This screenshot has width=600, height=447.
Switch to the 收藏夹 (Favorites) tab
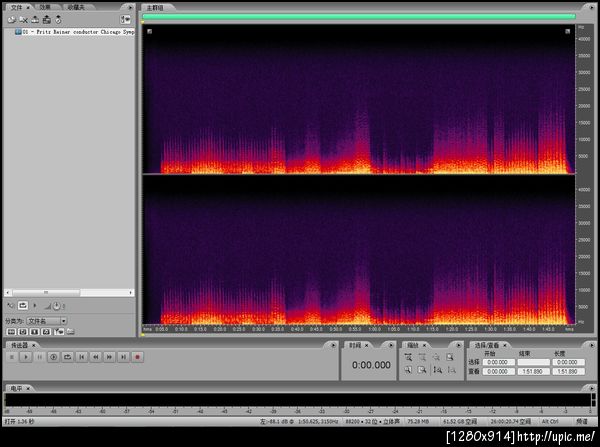(75, 7)
